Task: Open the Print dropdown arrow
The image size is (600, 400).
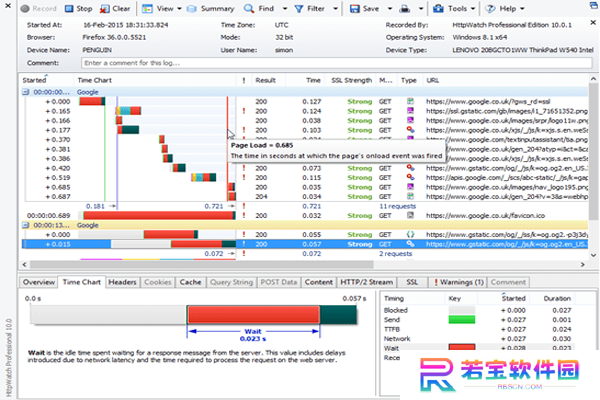Action: click(x=421, y=8)
